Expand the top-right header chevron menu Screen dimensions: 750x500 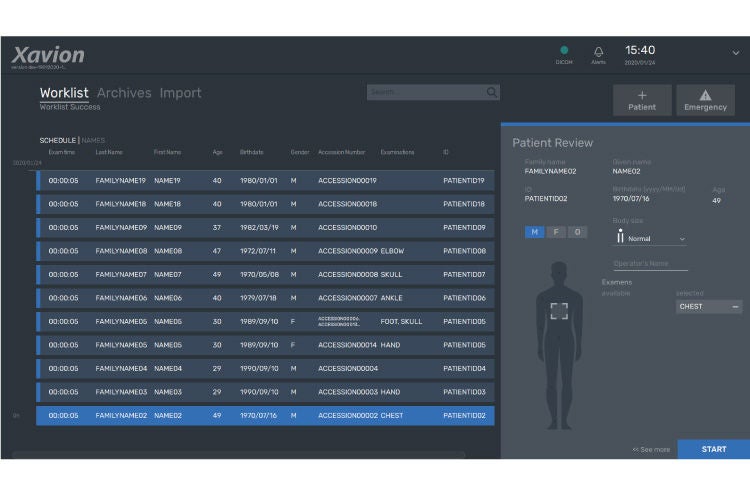(x=736, y=53)
